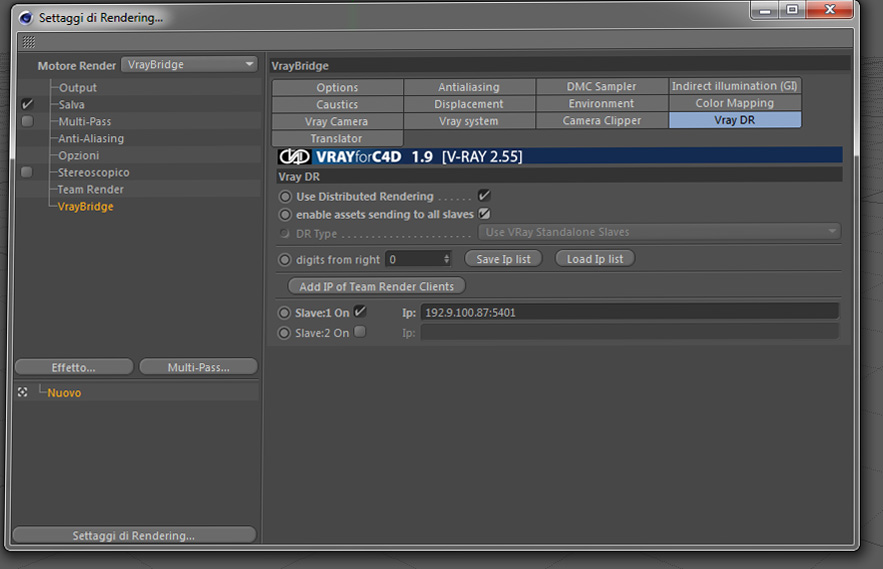Select VrayBridge in the settings tree
The image size is (883, 569).
pos(86,206)
